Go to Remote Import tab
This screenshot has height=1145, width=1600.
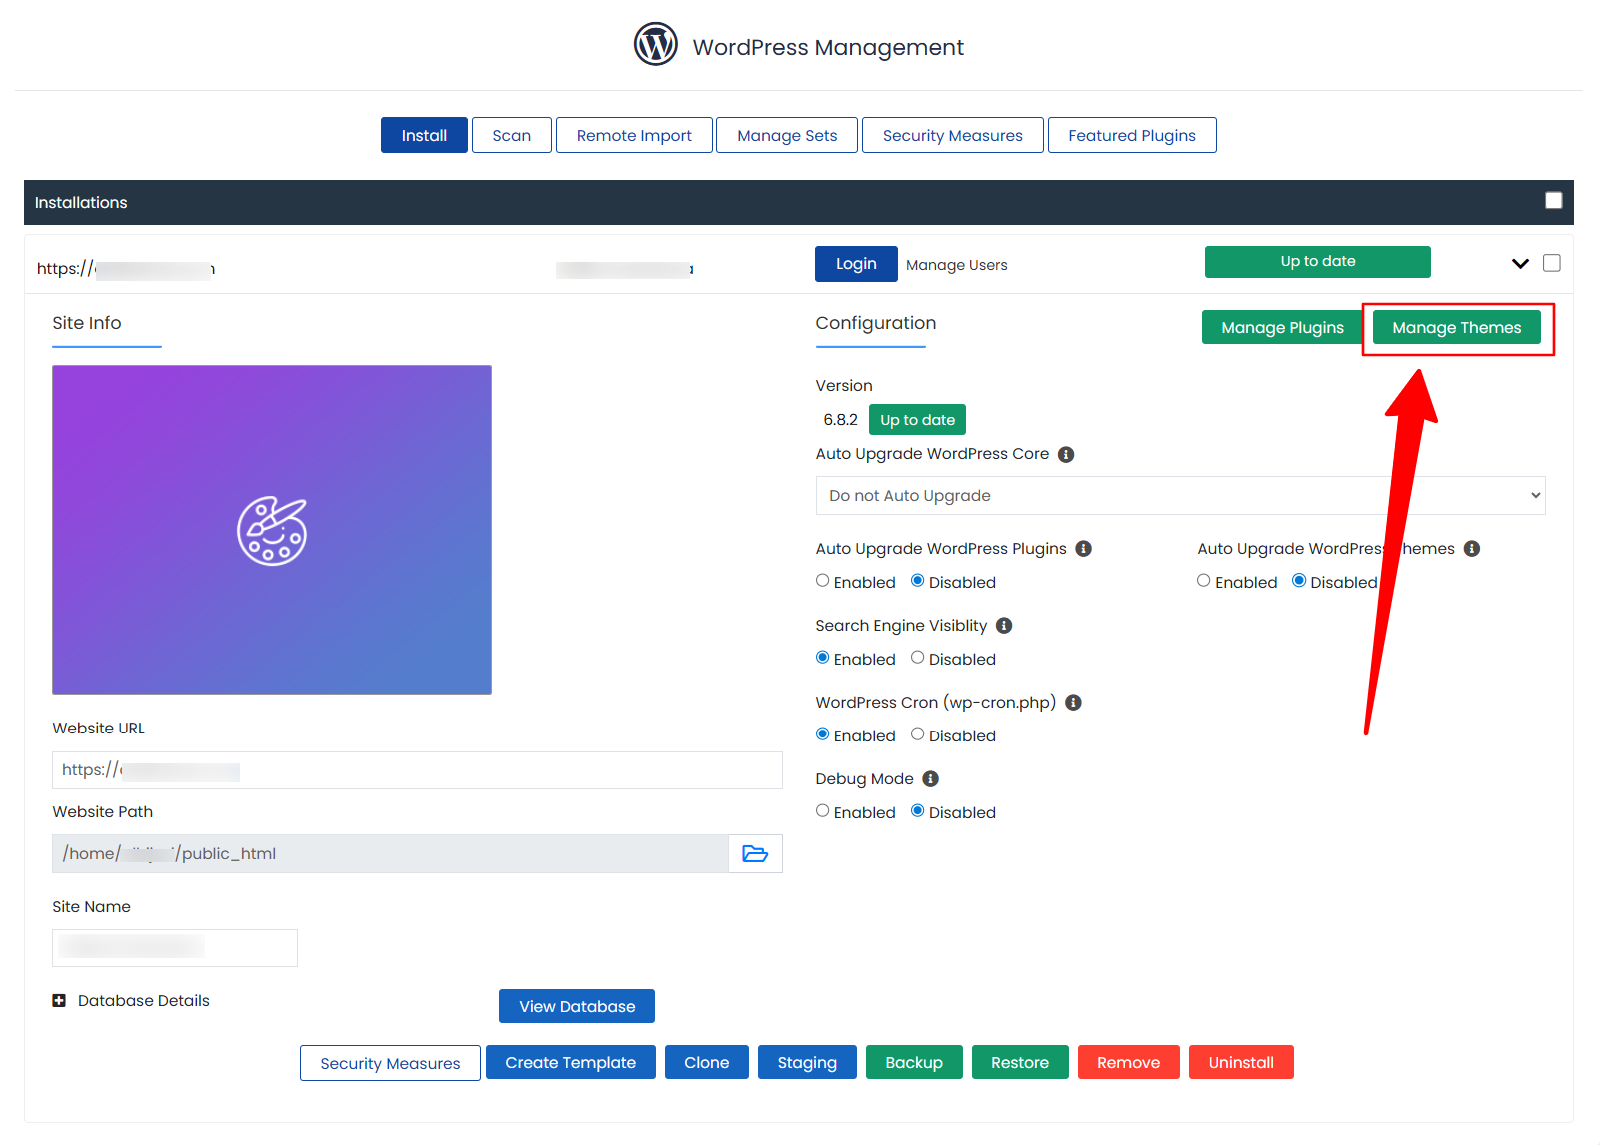pos(634,135)
